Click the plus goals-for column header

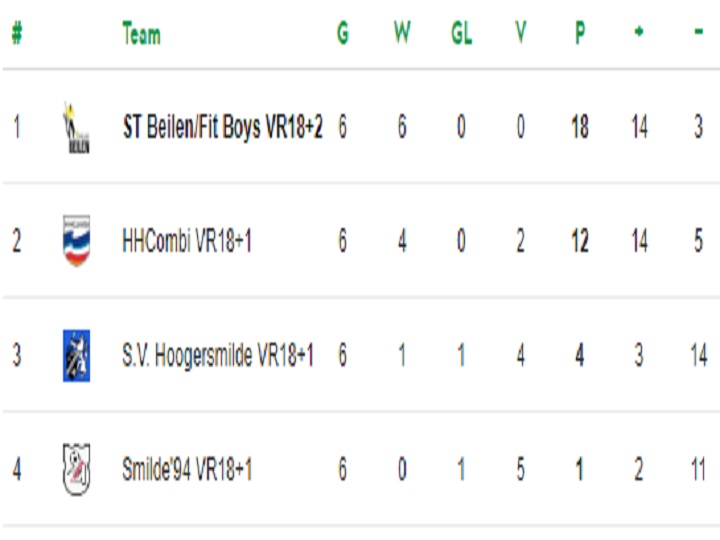pyautogui.click(x=639, y=32)
